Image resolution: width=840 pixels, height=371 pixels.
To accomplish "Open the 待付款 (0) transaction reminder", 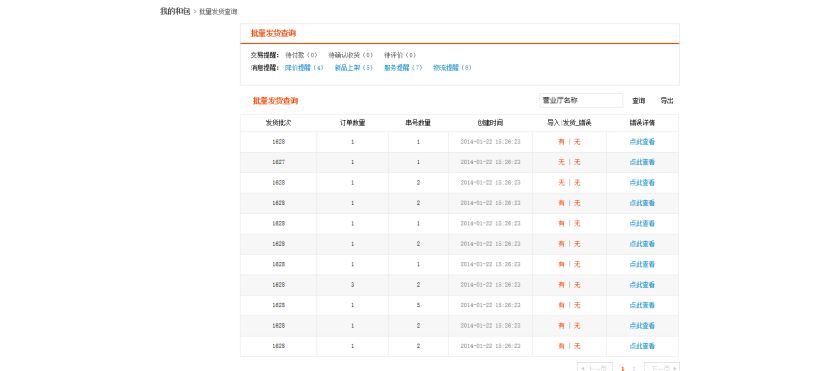I will 302,55.
